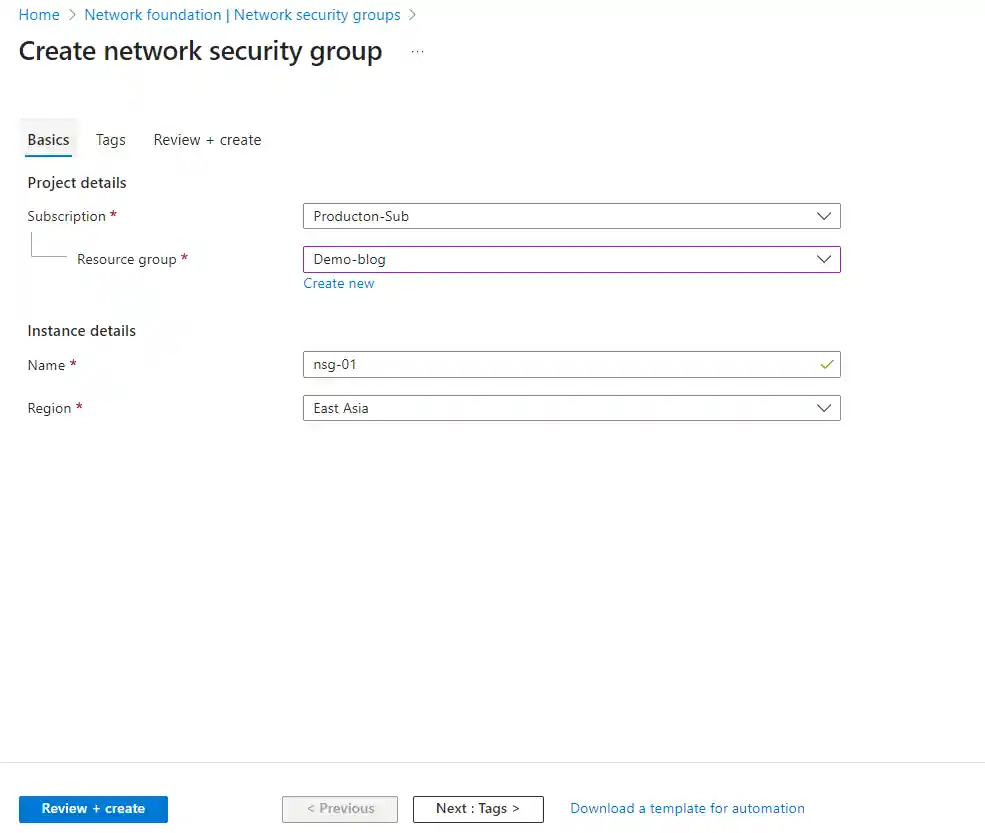Image resolution: width=985 pixels, height=833 pixels.
Task: Click the chevron arrow in Resource group box
Action: [x=824, y=259]
